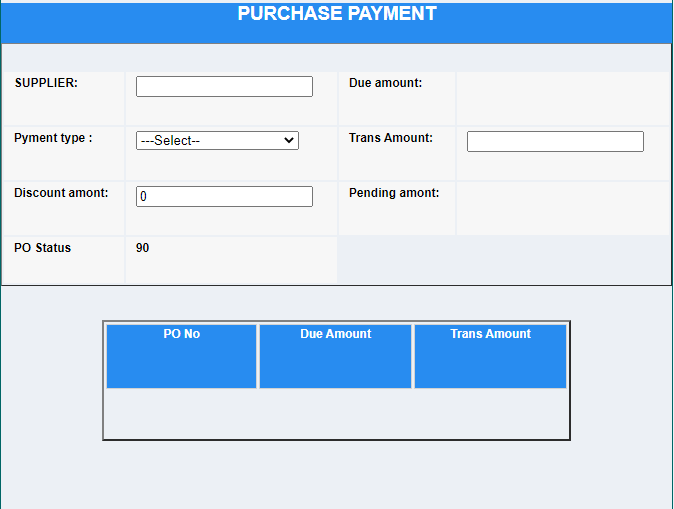Image resolution: width=674 pixels, height=509 pixels.
Task: Click the PO Status value 90
Action: (x=143, y=248)
